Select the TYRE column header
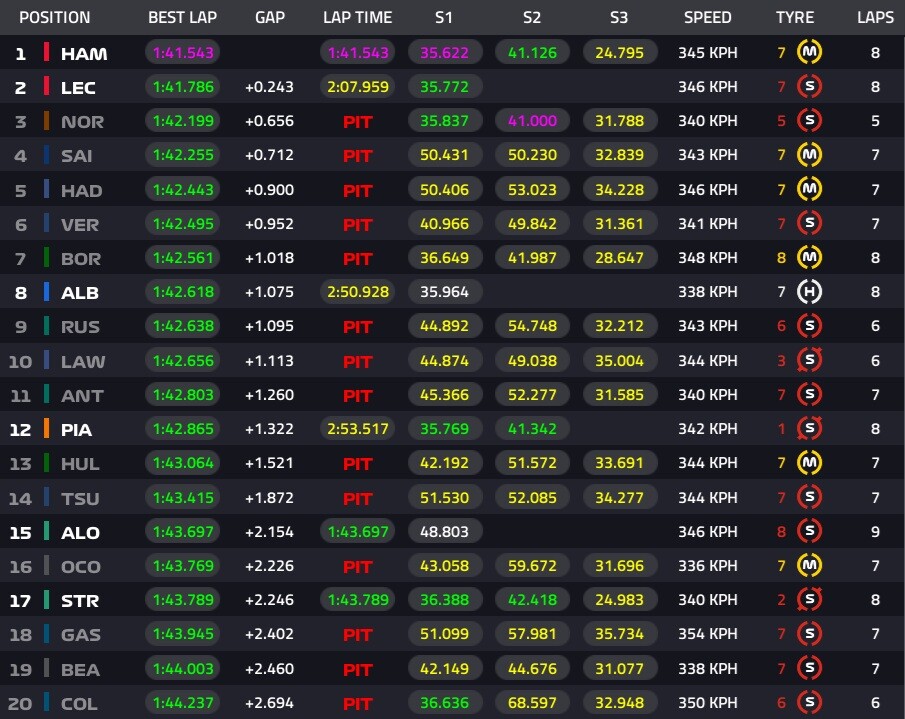 795,17
